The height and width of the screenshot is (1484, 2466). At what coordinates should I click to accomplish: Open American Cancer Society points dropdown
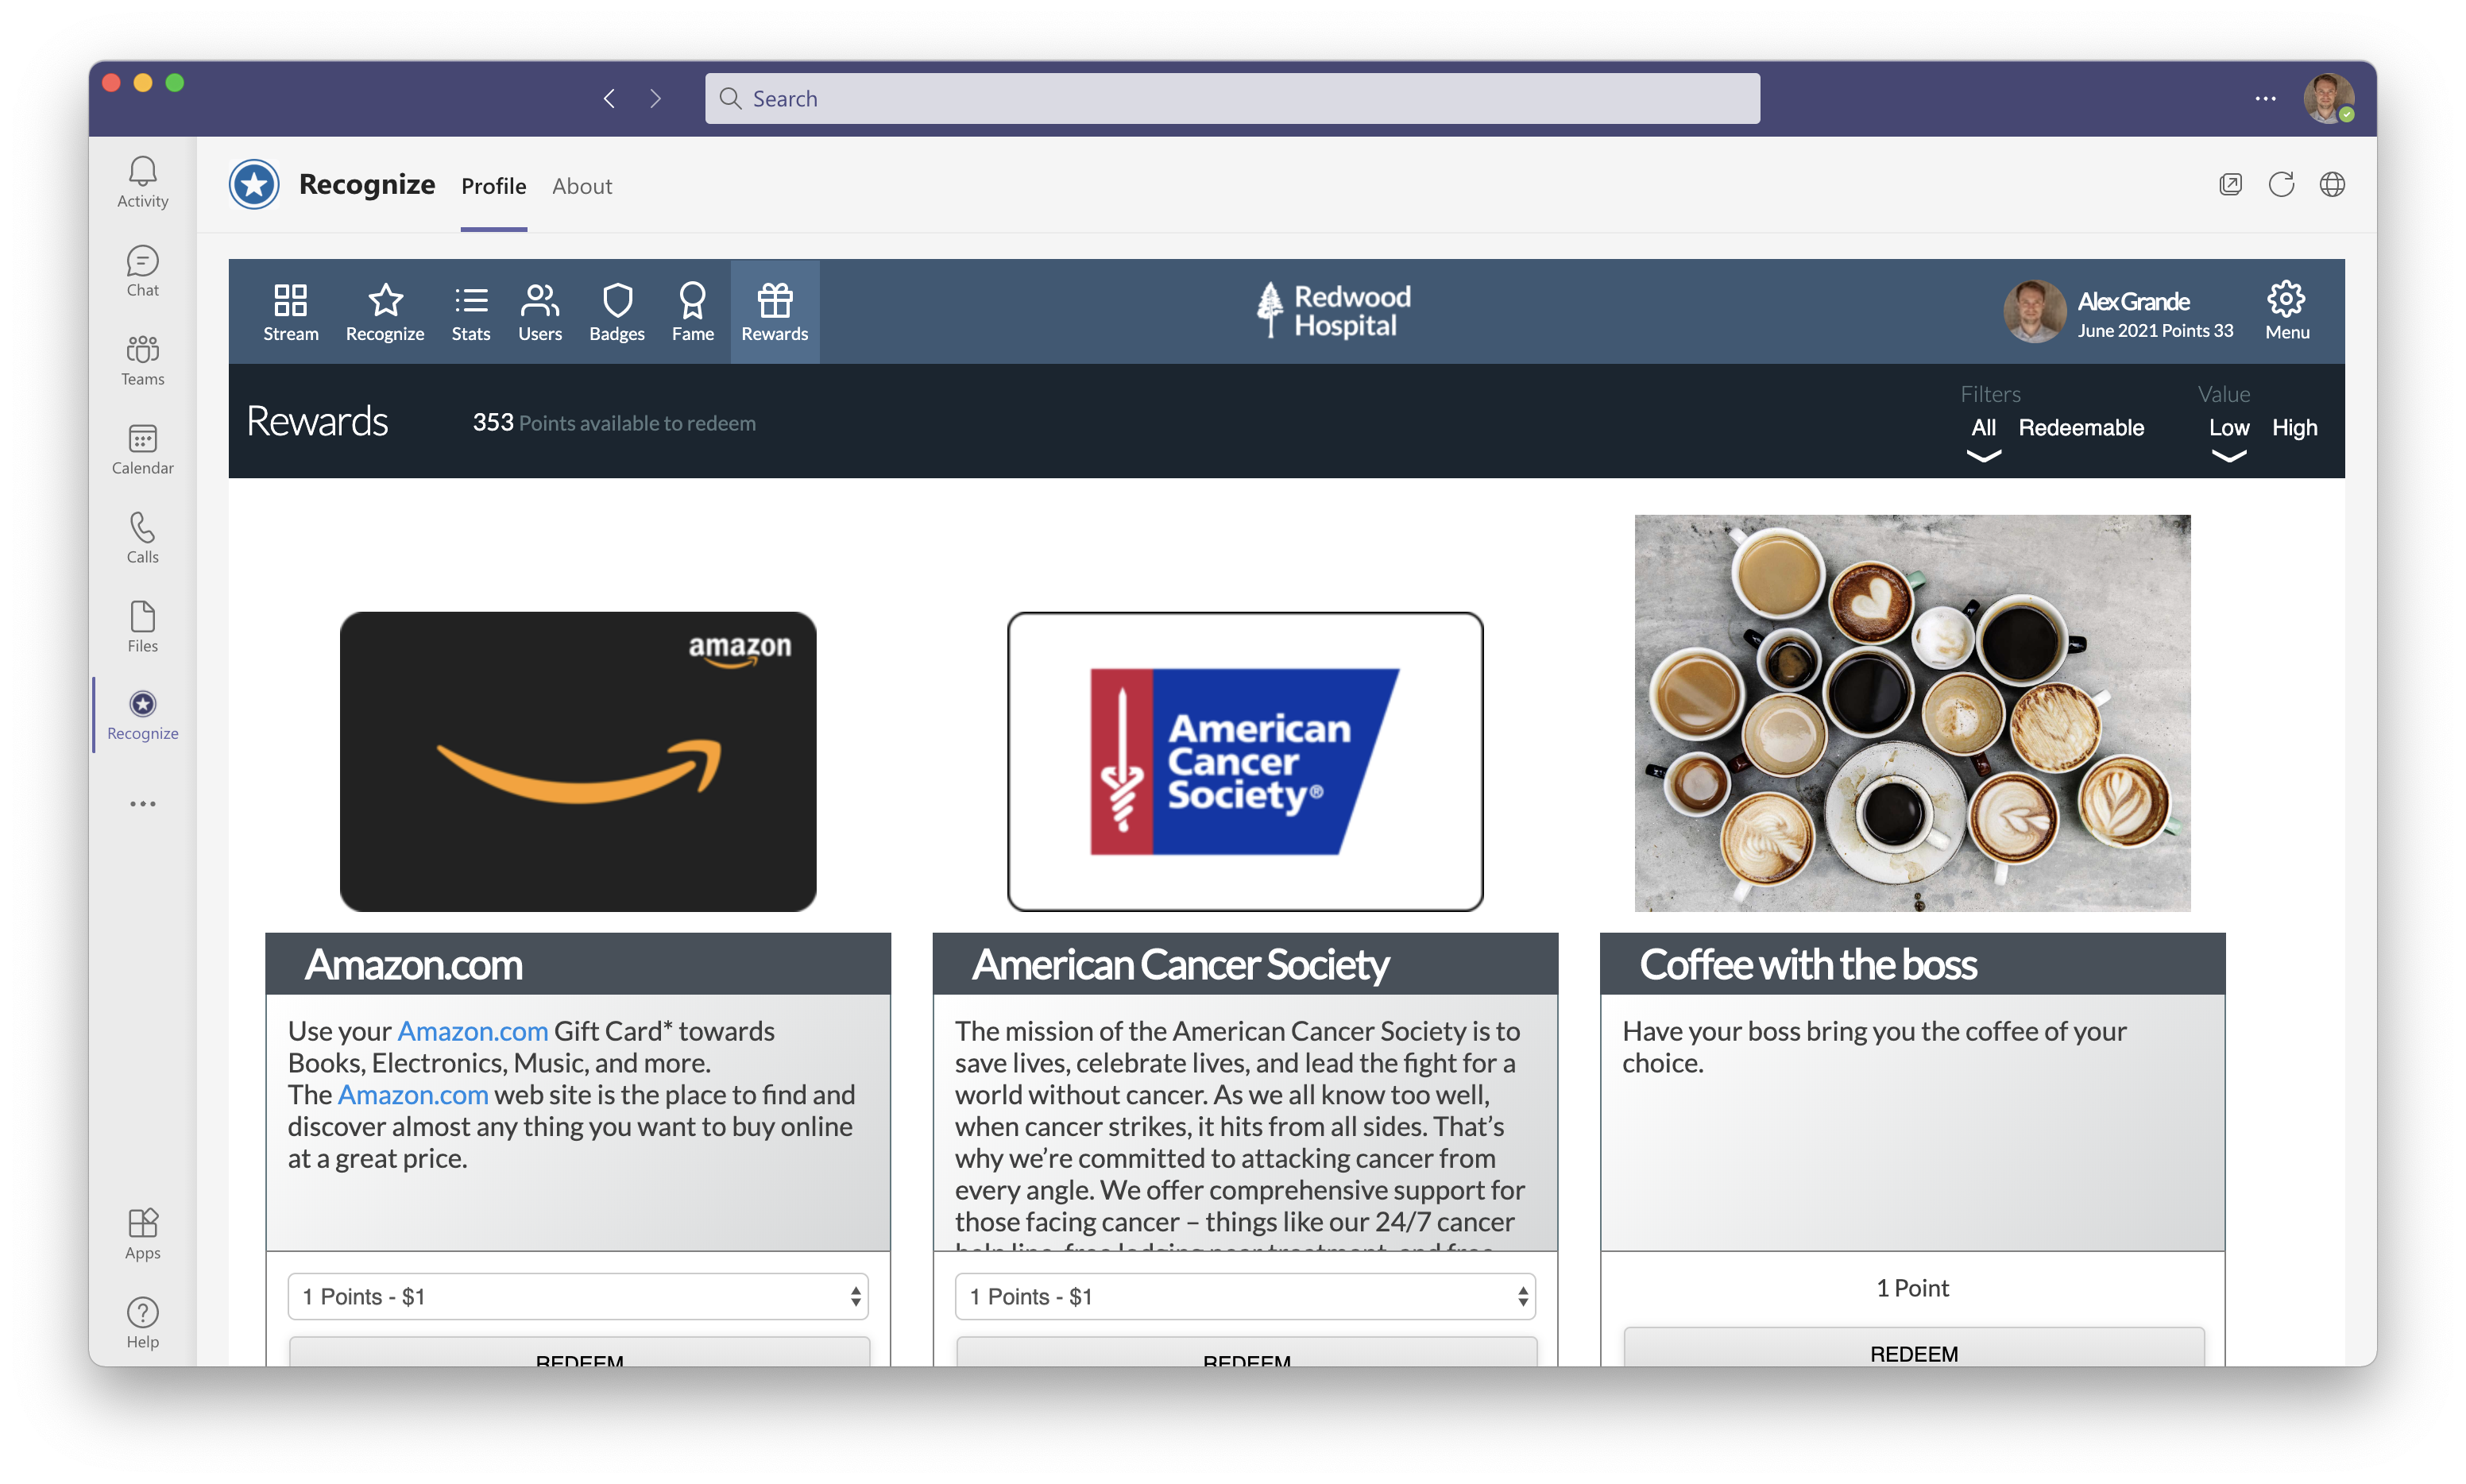coord(1245,1297)
